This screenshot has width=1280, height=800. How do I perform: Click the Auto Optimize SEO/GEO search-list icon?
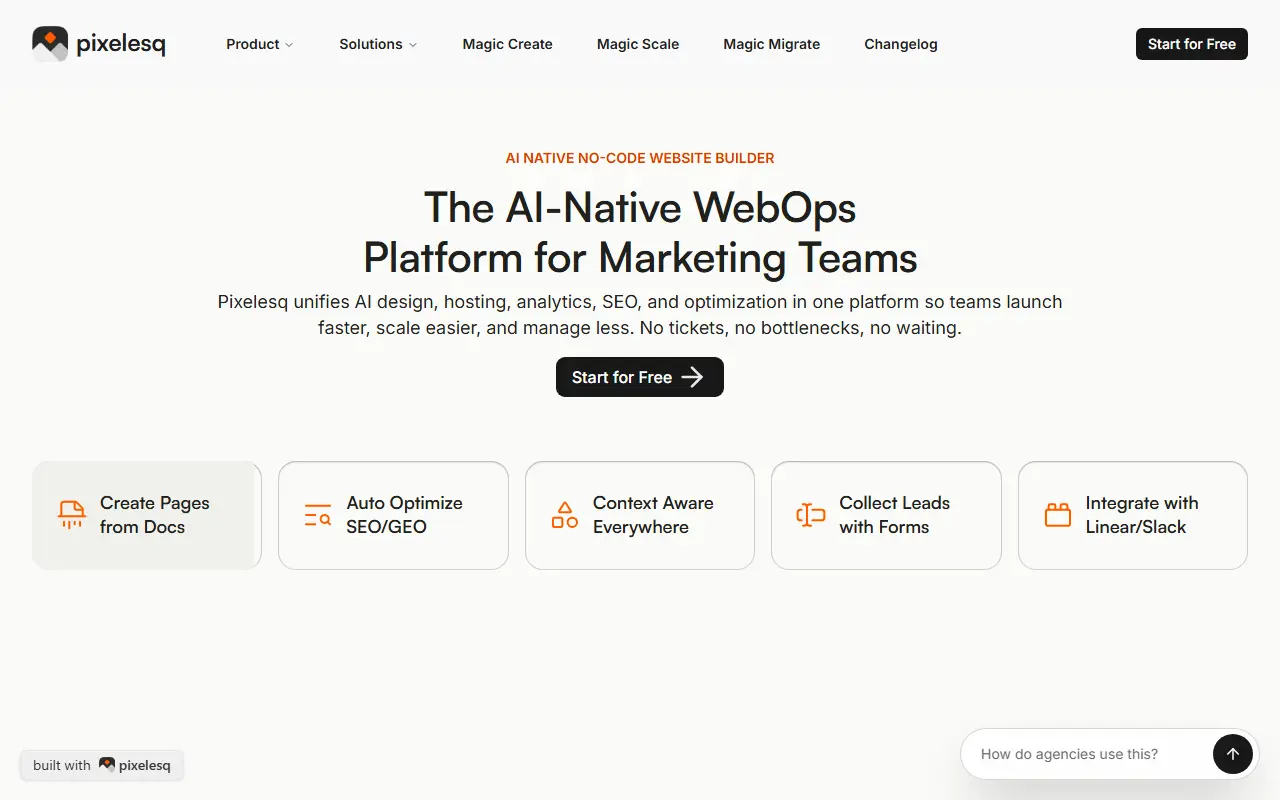[x=318, y=515]
